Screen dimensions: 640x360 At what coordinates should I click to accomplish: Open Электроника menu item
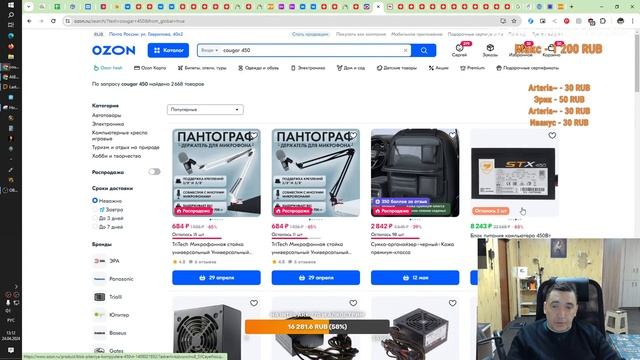[x=308, y=68]
